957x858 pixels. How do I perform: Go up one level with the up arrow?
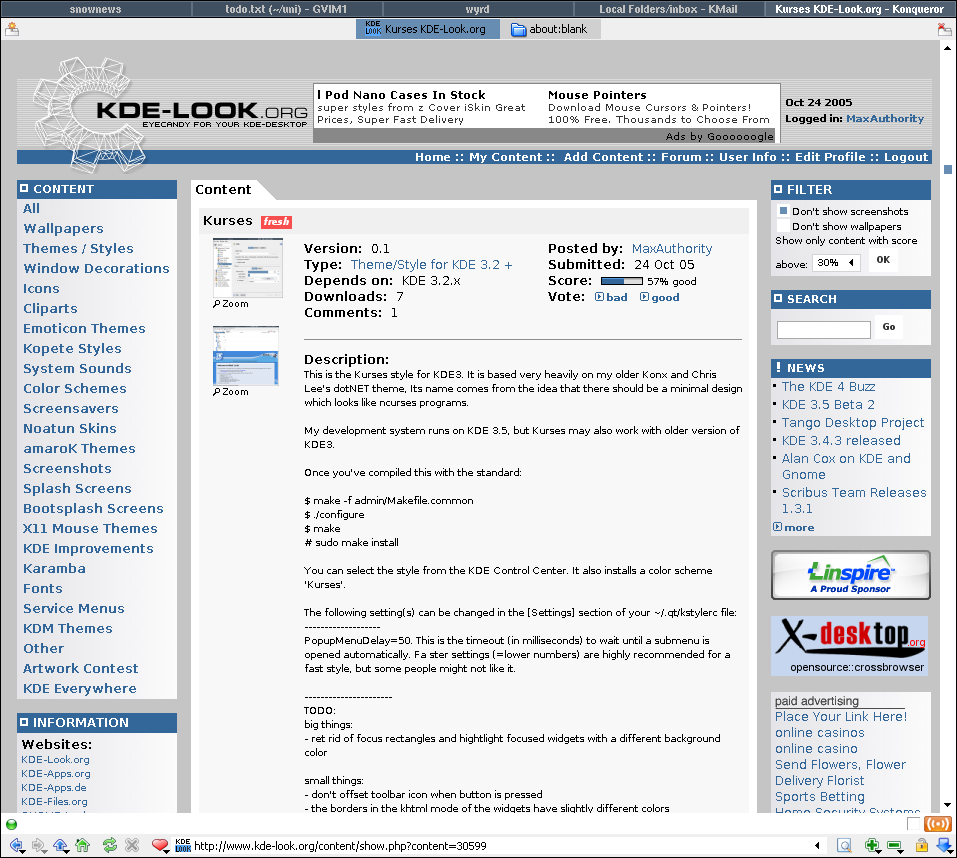pyautogui.click(x=60, y=846)
